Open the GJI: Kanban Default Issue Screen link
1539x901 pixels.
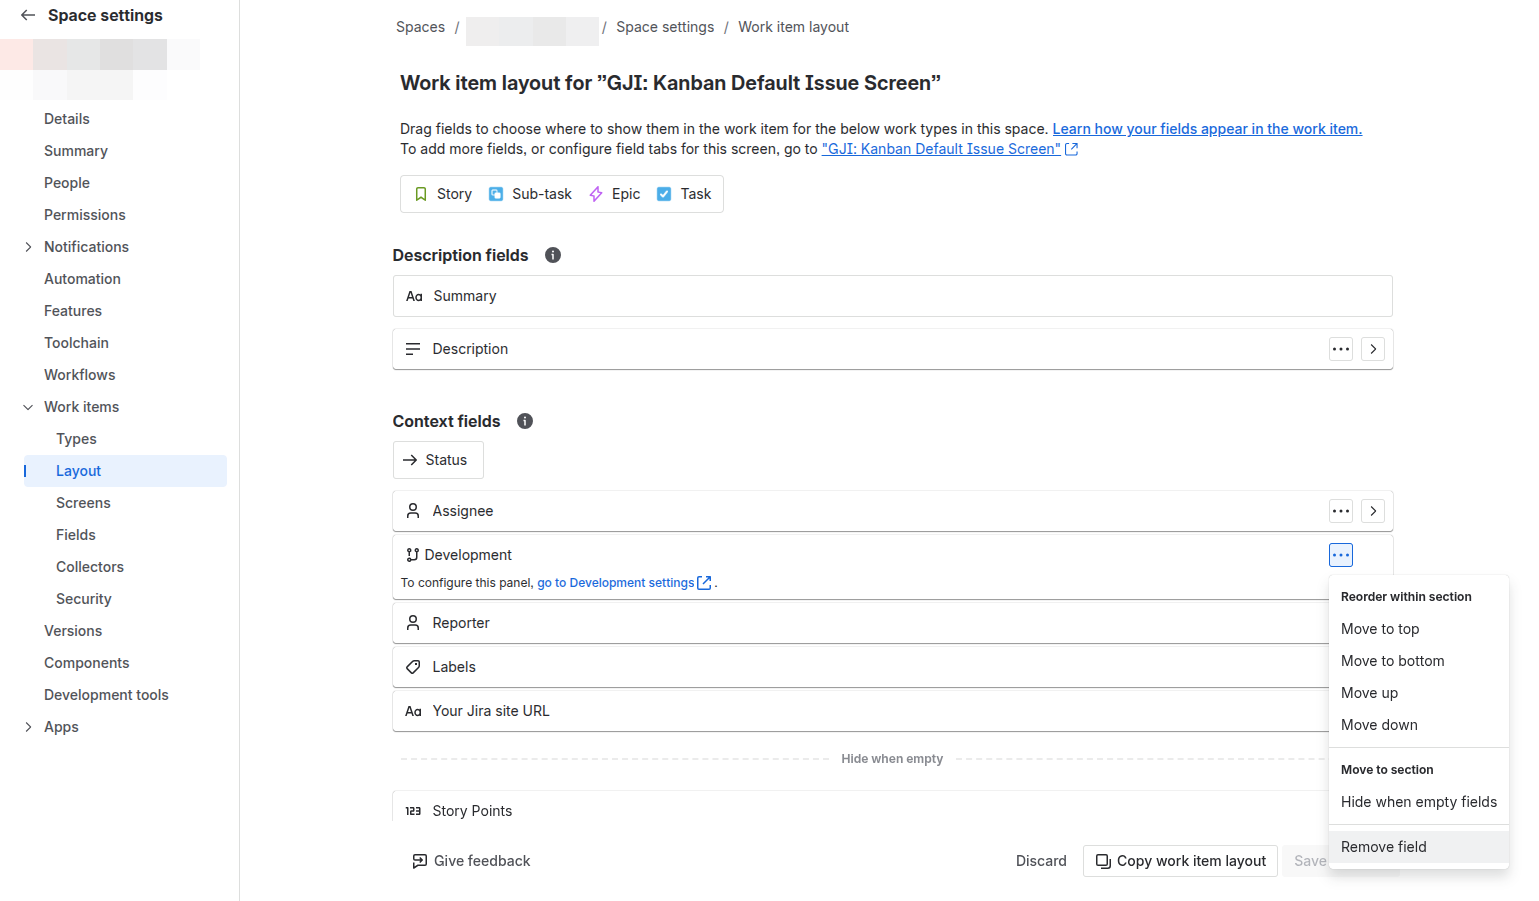(941, 149)
